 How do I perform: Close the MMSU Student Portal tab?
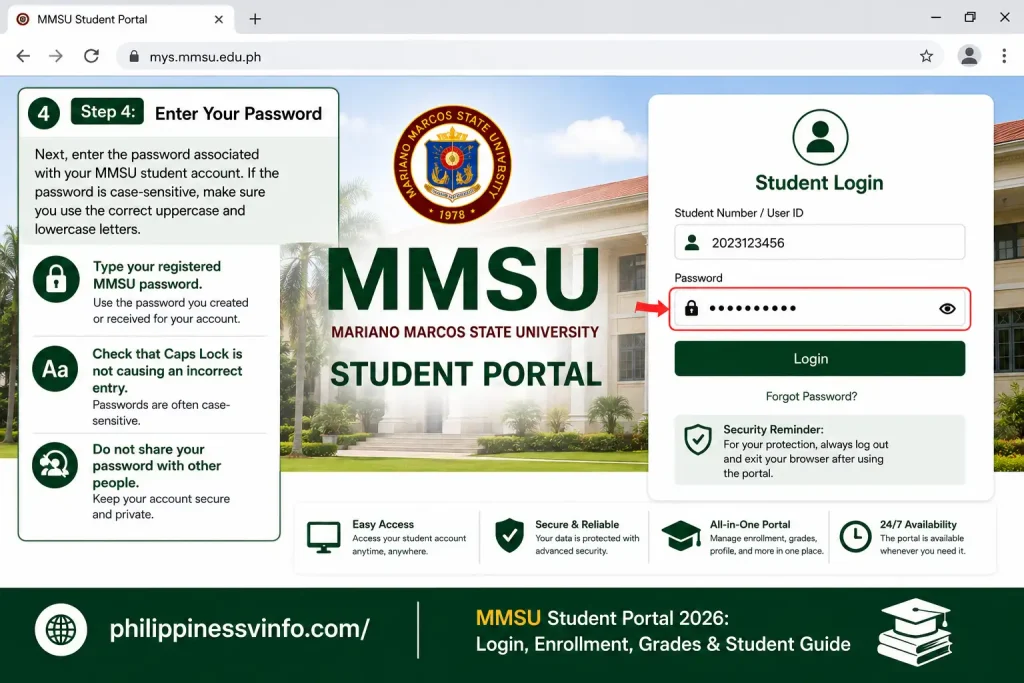pos(219,20)
